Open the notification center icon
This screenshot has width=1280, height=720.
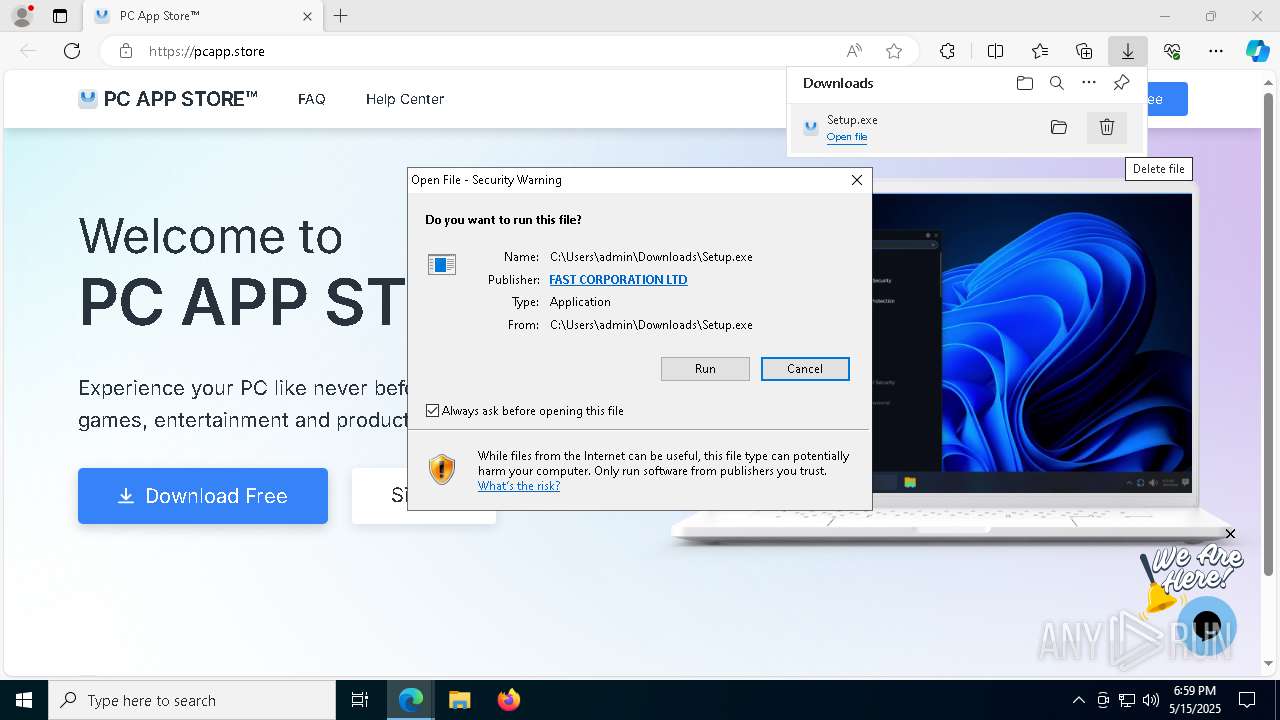point(1247,700)
